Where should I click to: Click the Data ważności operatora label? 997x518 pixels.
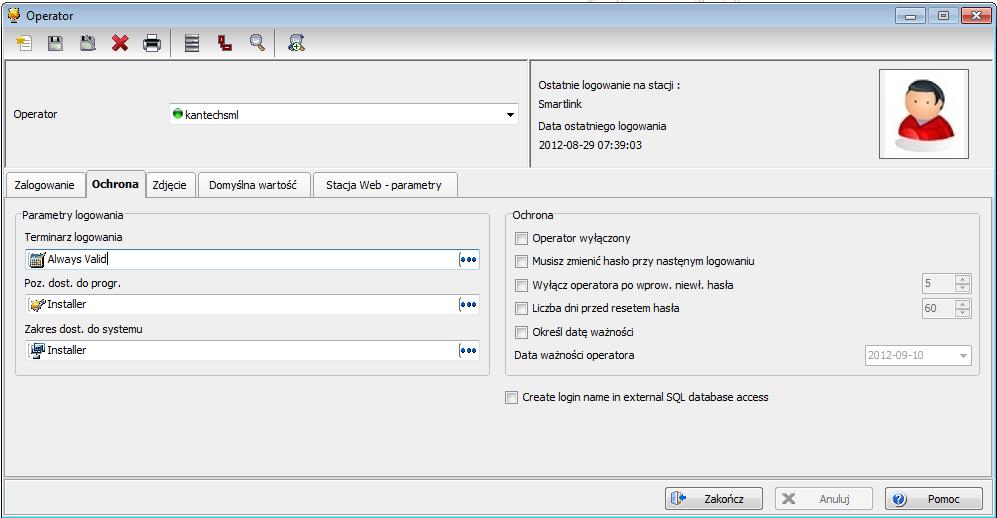pos(574,355)
